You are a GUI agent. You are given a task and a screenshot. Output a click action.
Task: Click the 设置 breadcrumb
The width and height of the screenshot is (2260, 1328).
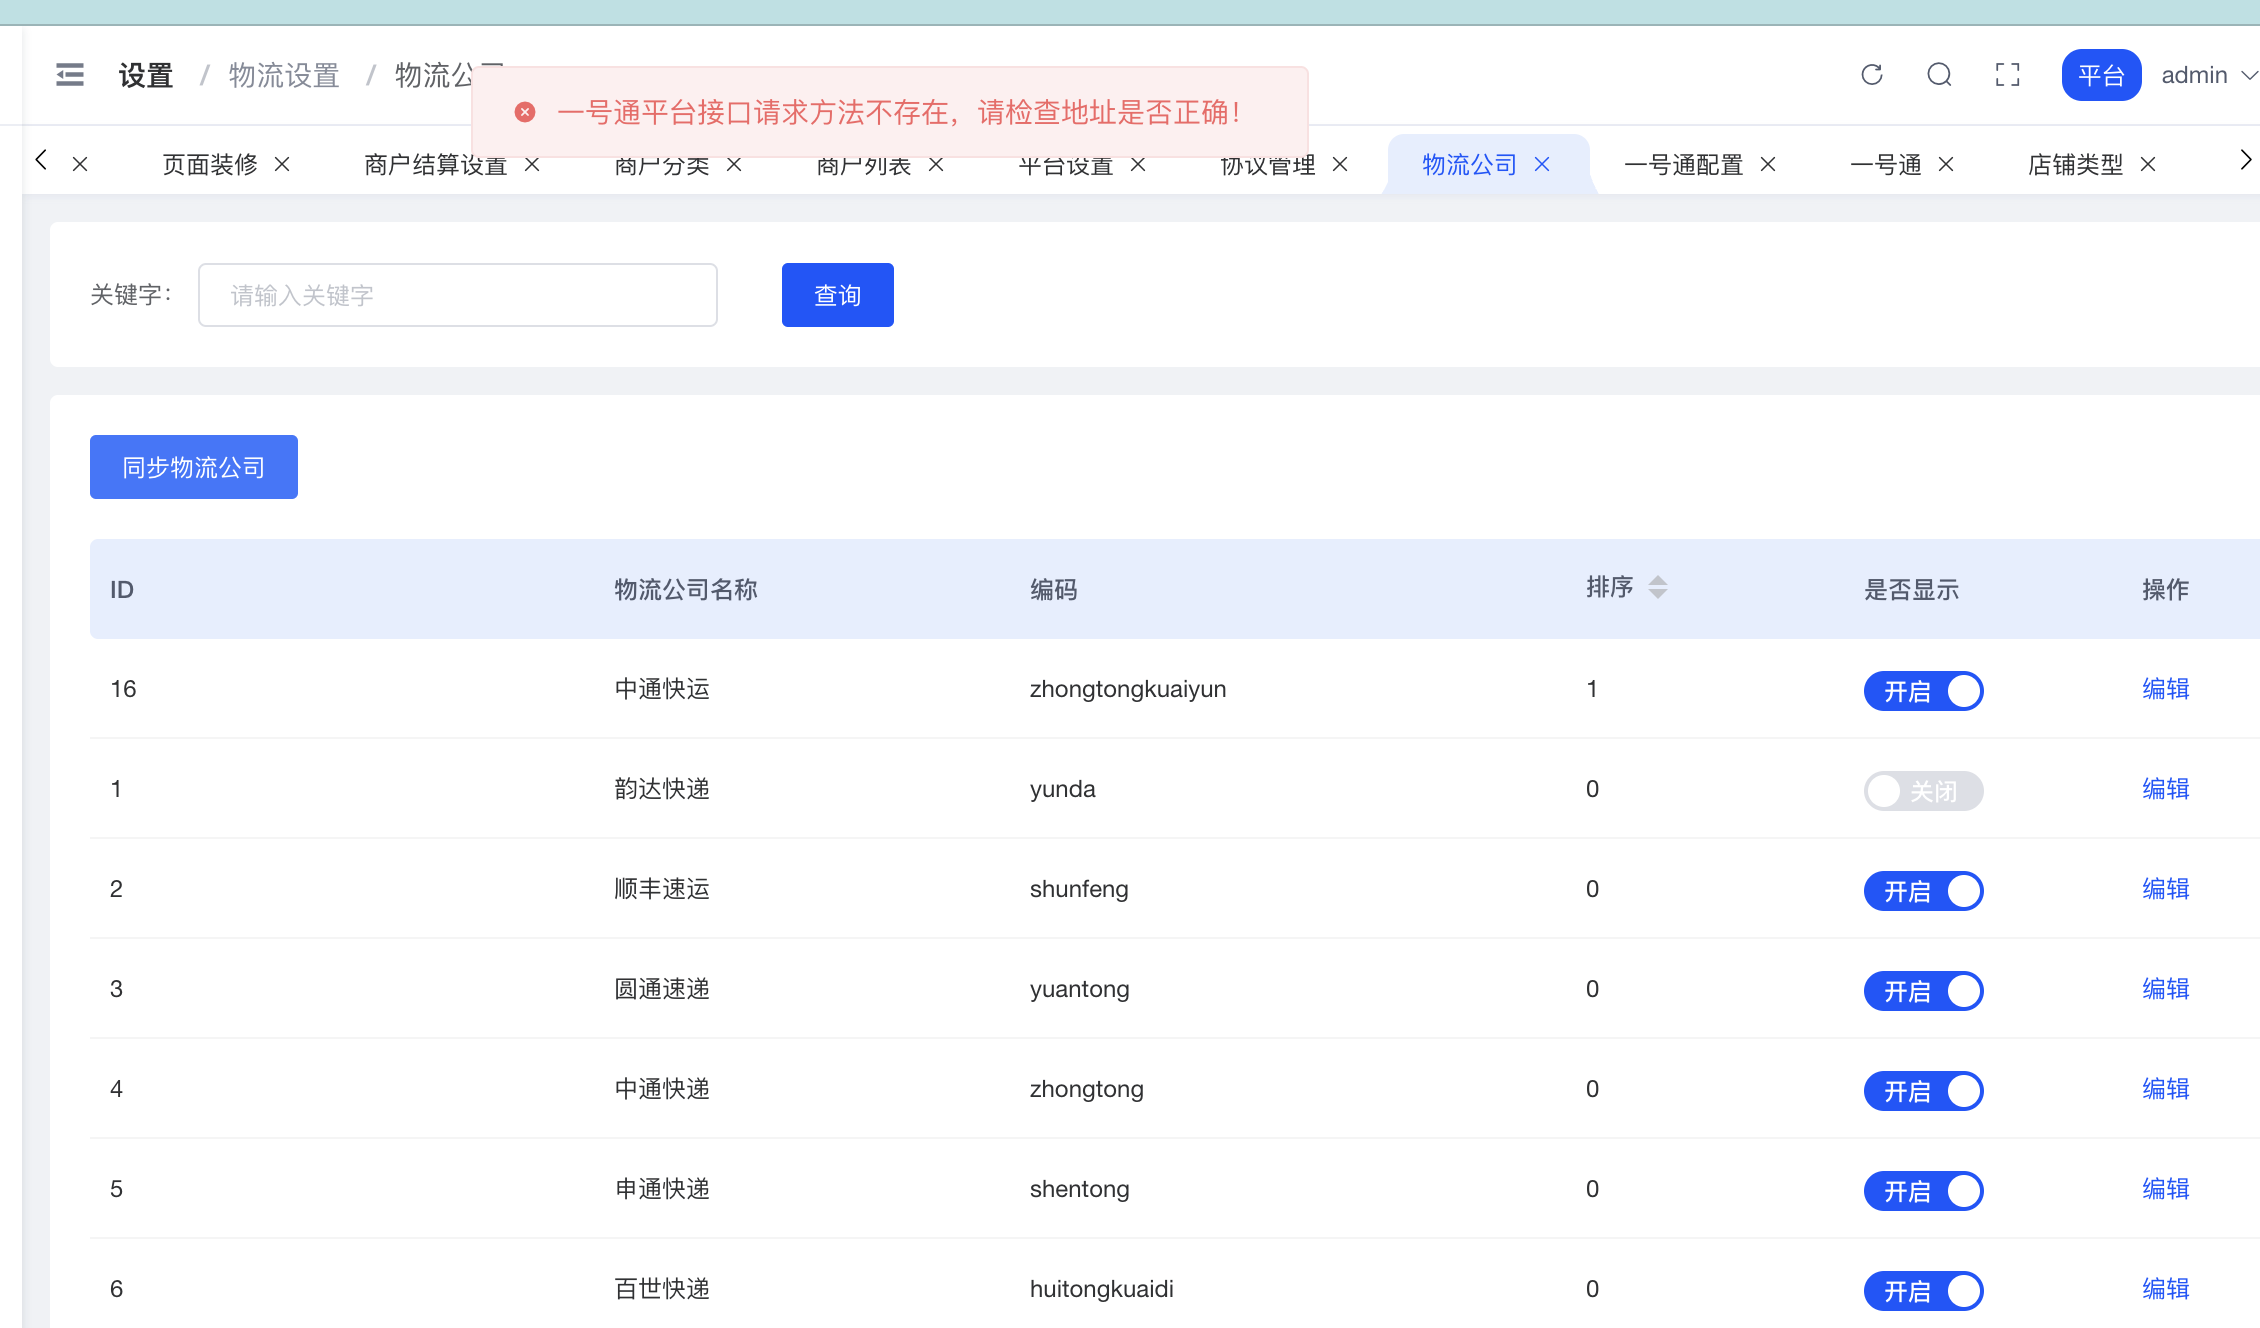pyautogui.click(x=146, y=75)
